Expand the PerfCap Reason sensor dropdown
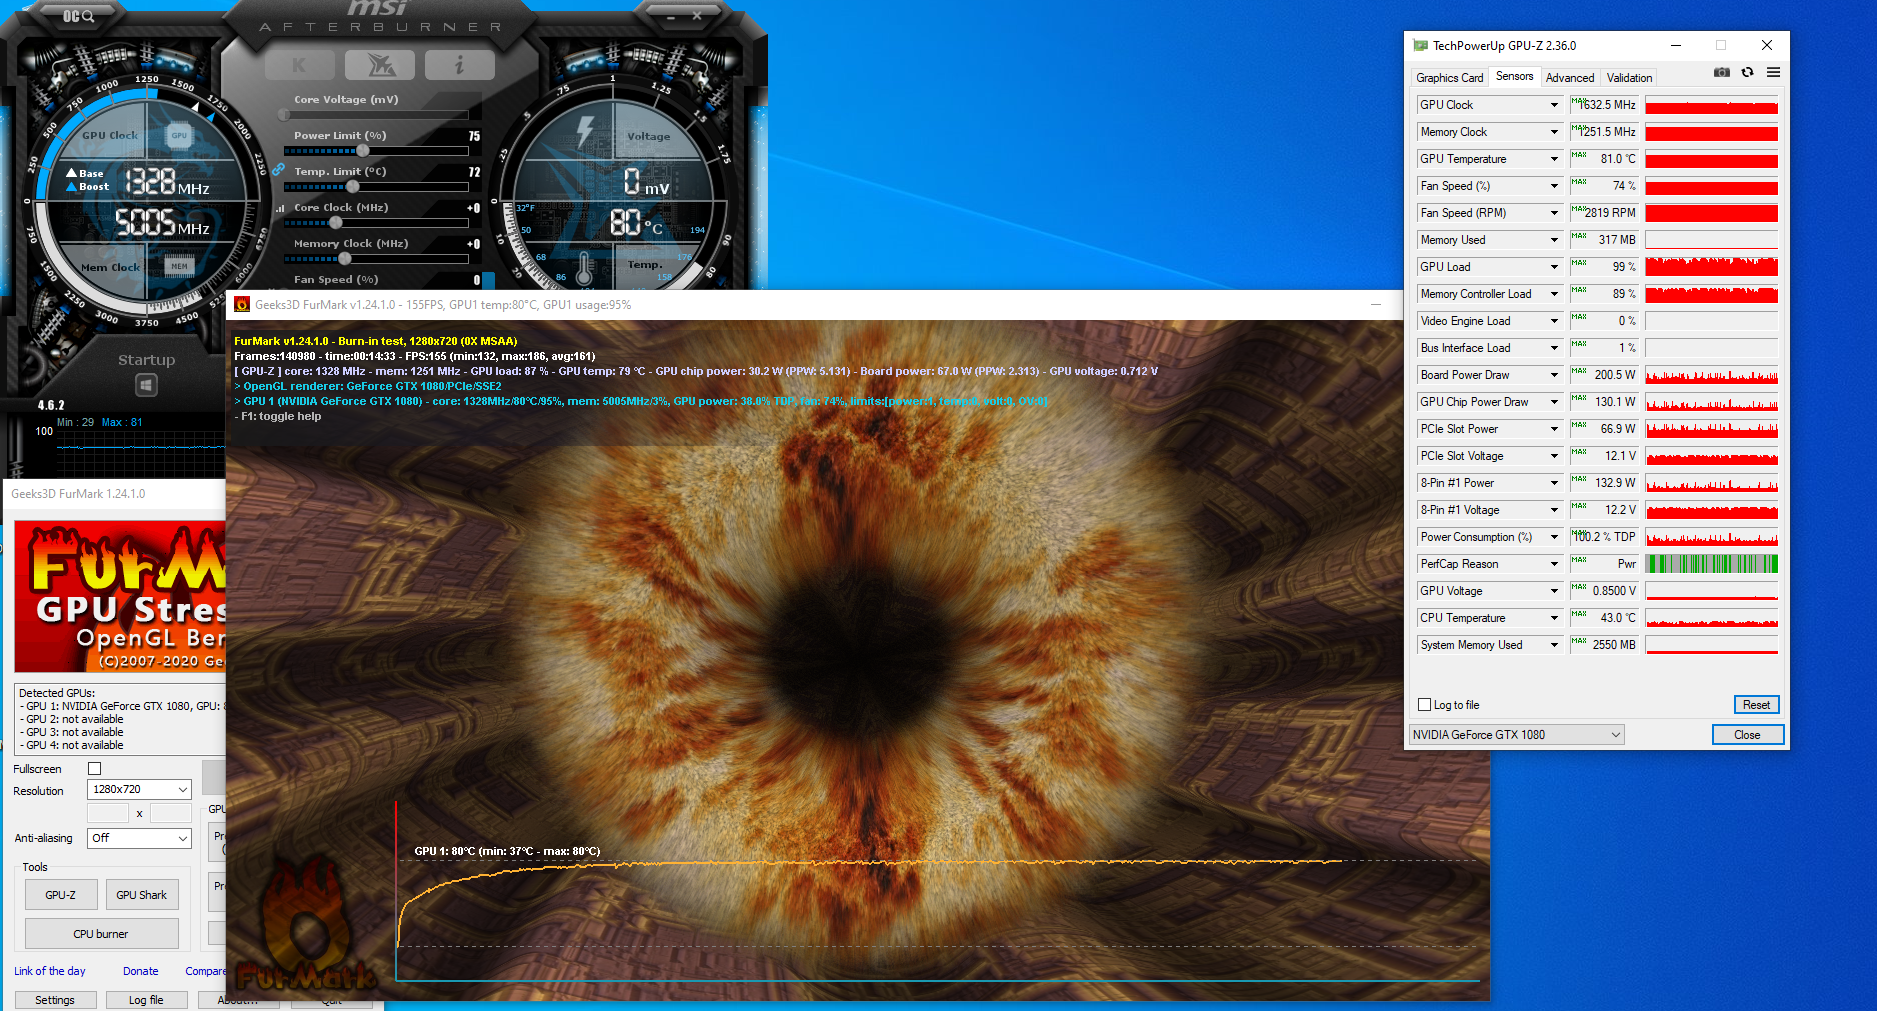 point(1554,564)
